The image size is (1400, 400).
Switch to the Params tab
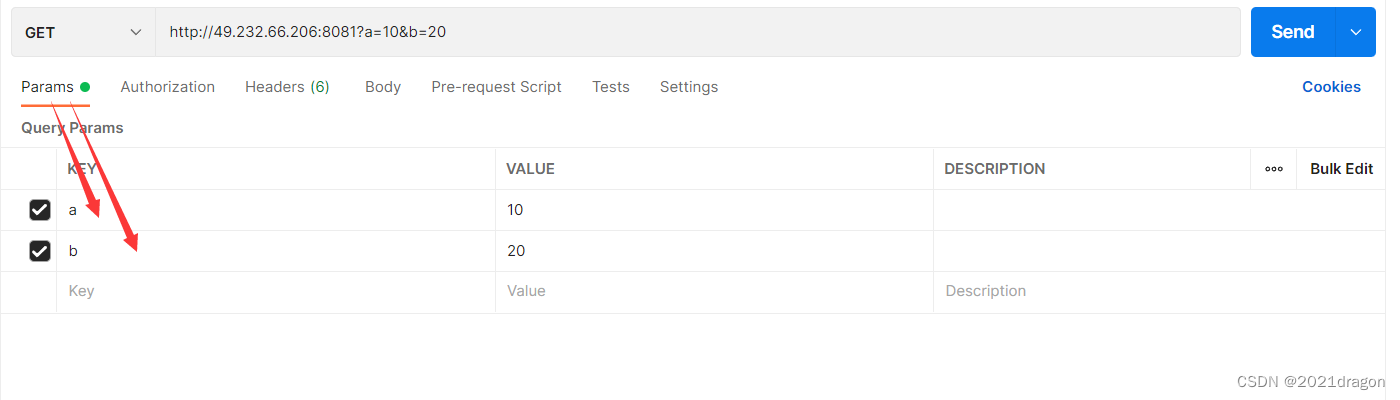click(x=48, y=87)
